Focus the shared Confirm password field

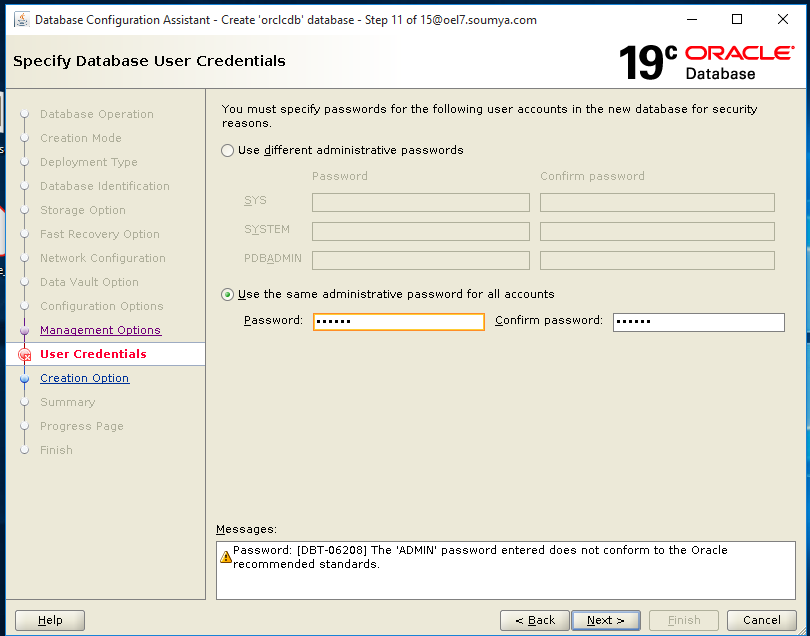pyautogui.click(x=698, y=322)
